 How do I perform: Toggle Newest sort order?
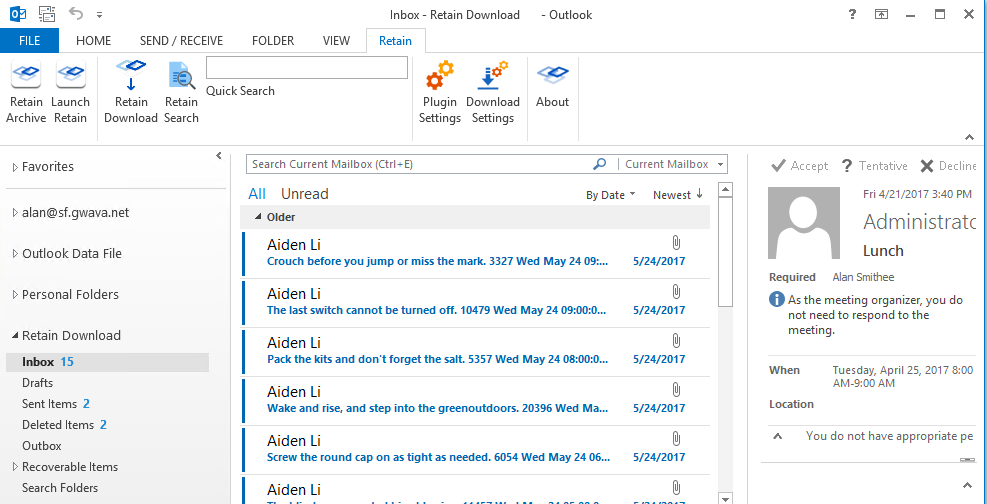click(678, 195)
